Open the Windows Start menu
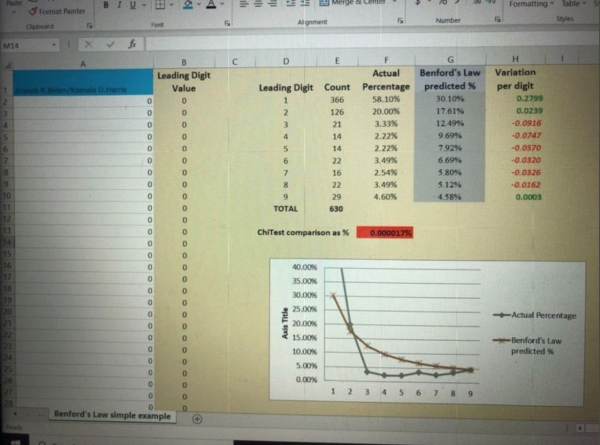 pos(17,439)
